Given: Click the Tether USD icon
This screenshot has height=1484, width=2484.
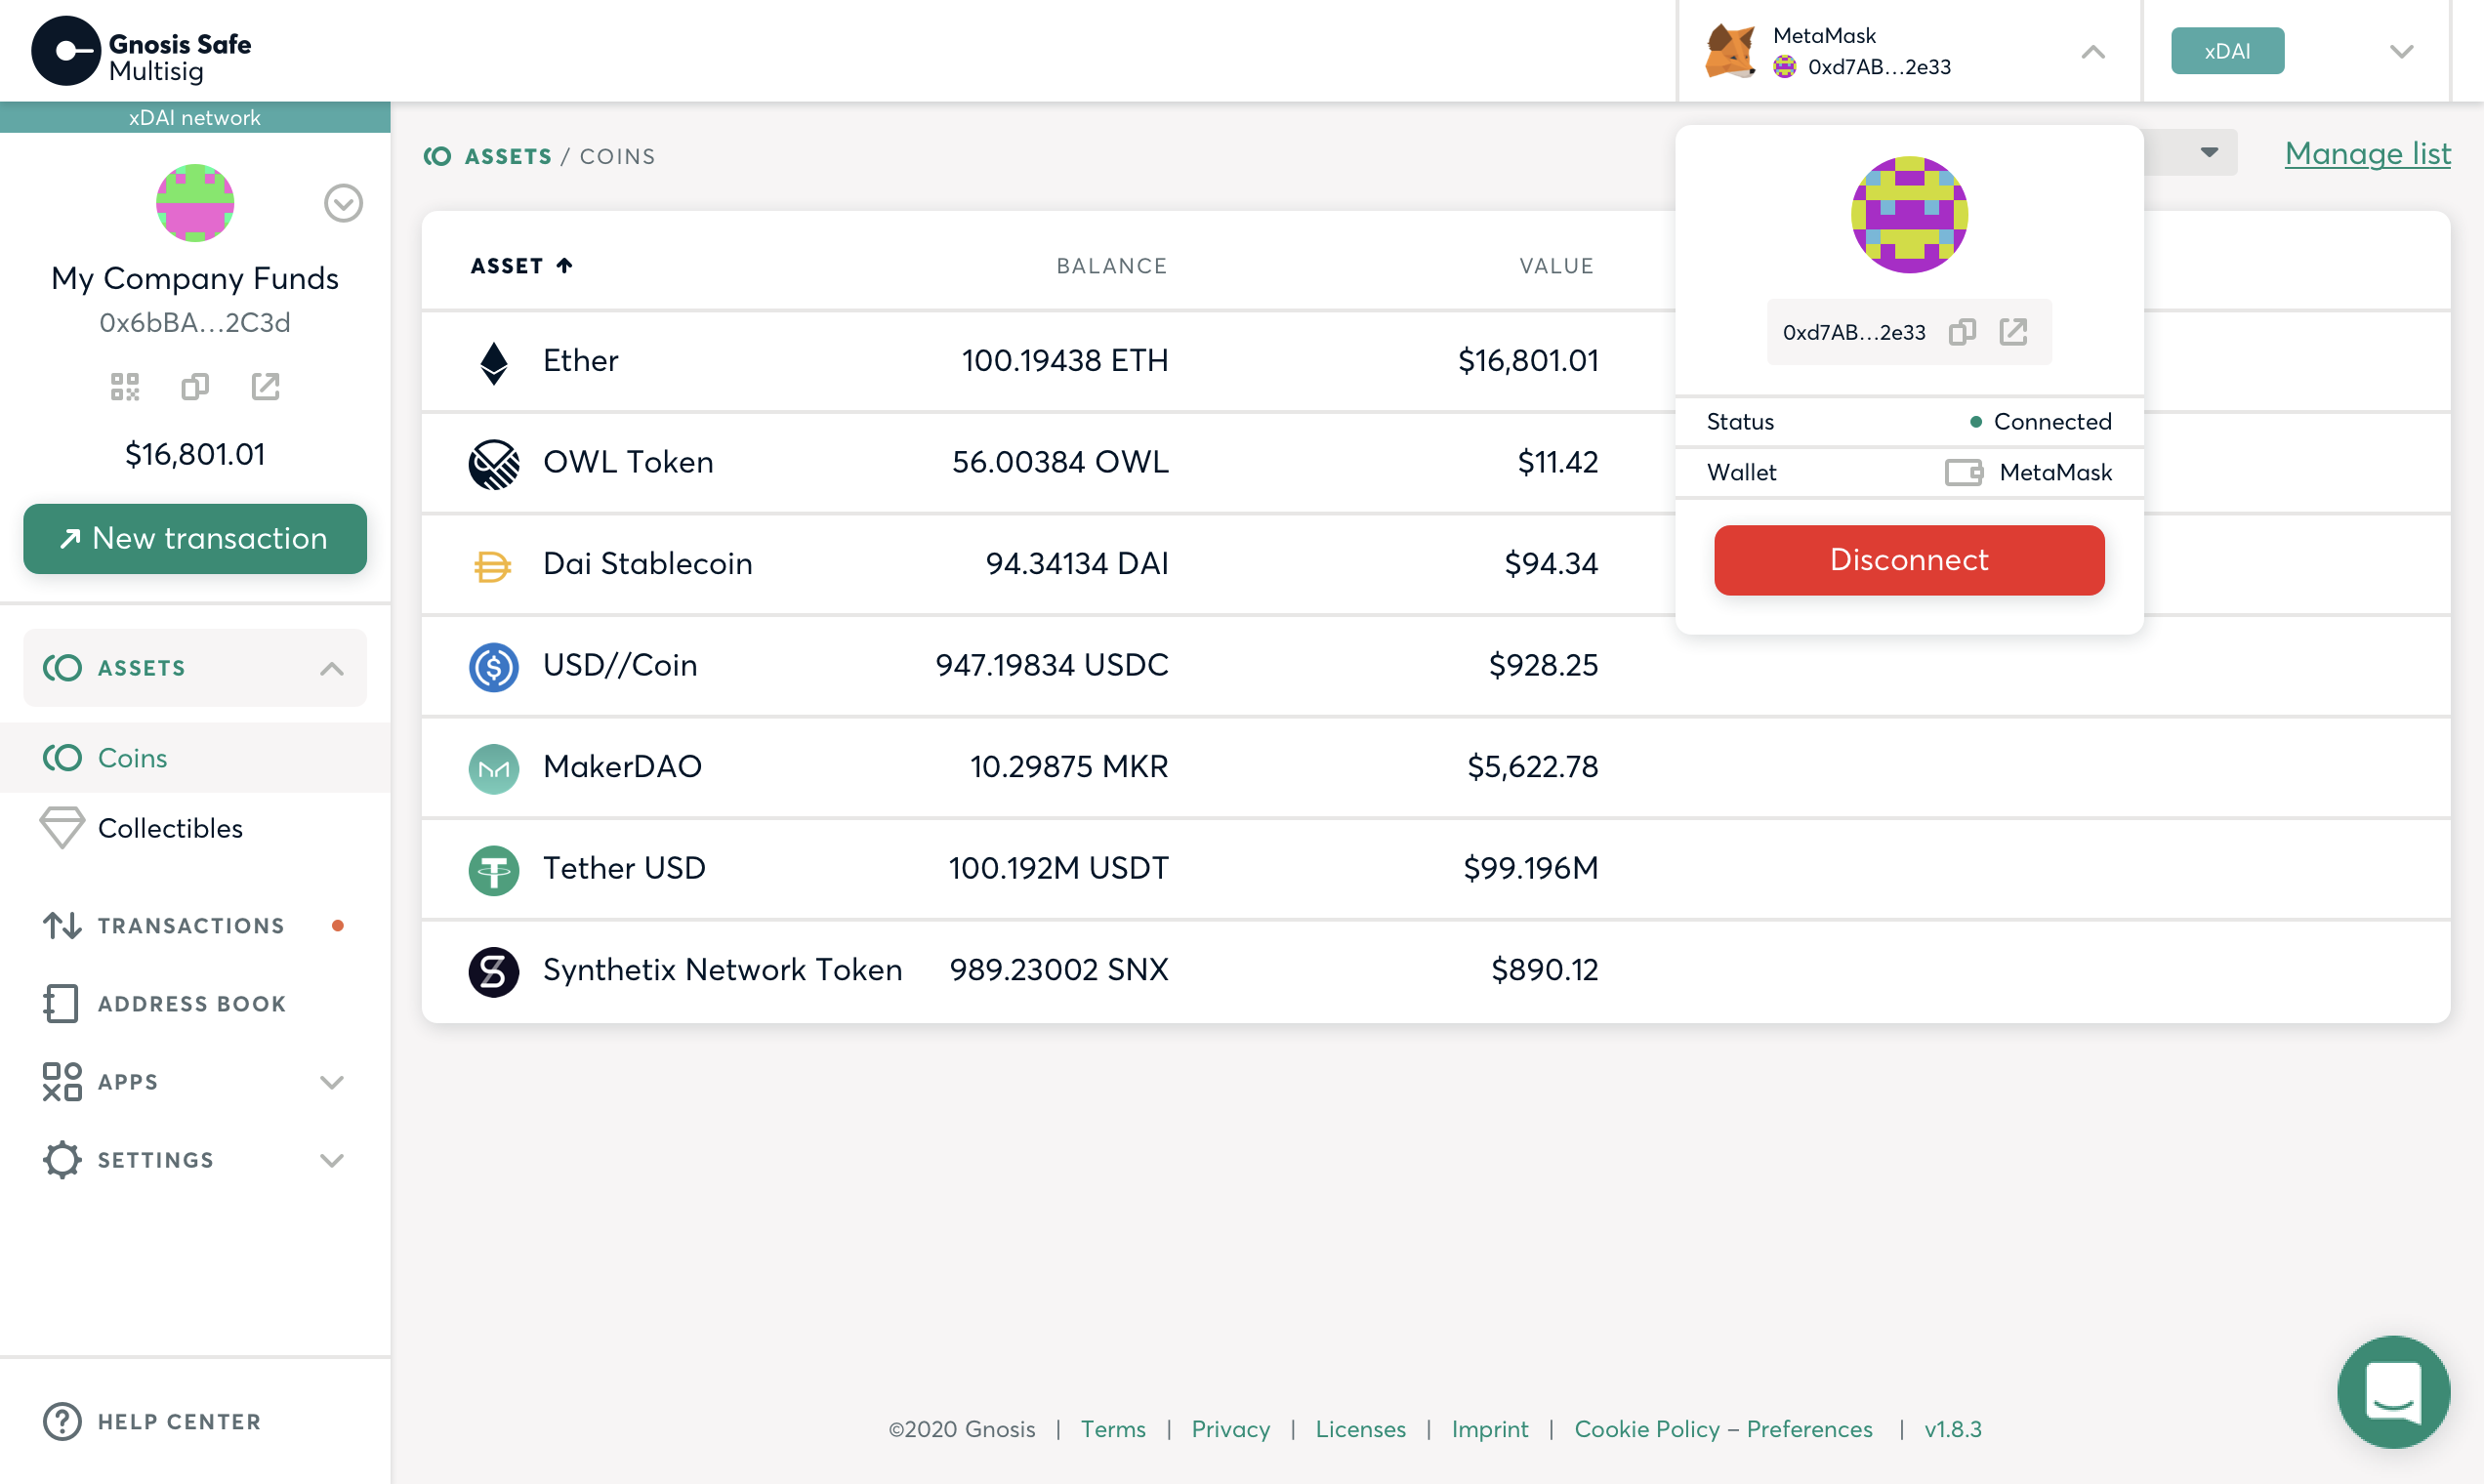Looking at the screenshot, I should click(494, 870).
